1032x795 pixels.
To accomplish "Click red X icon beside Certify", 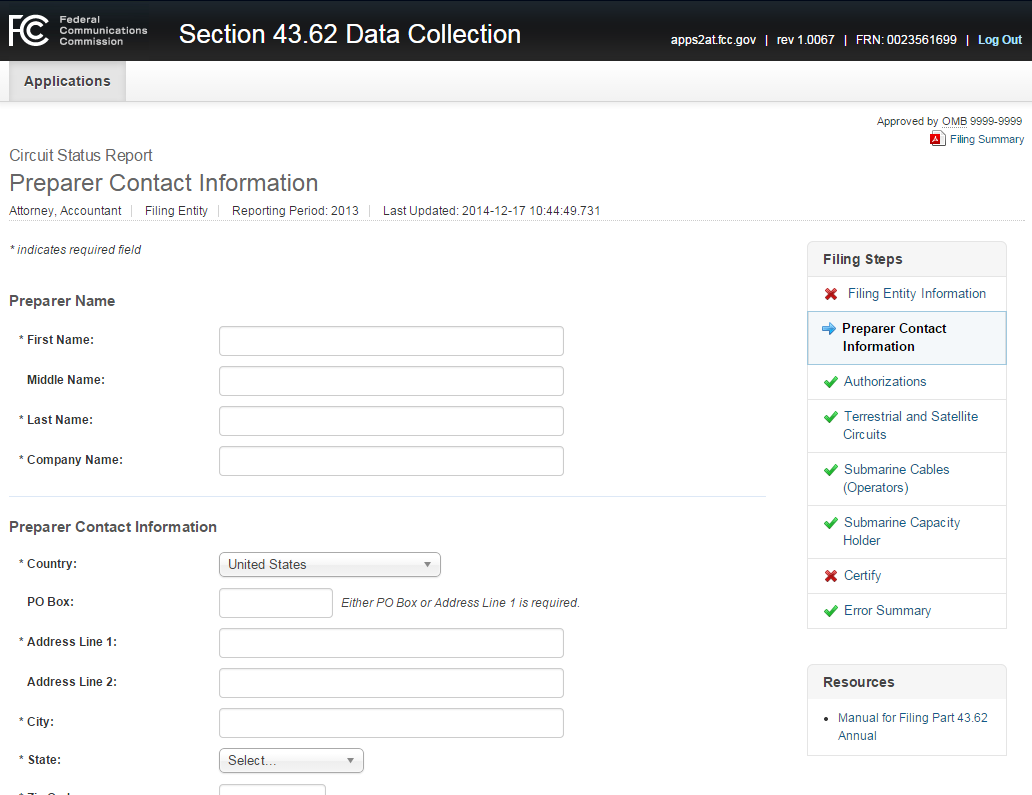I will pos(830,576).
